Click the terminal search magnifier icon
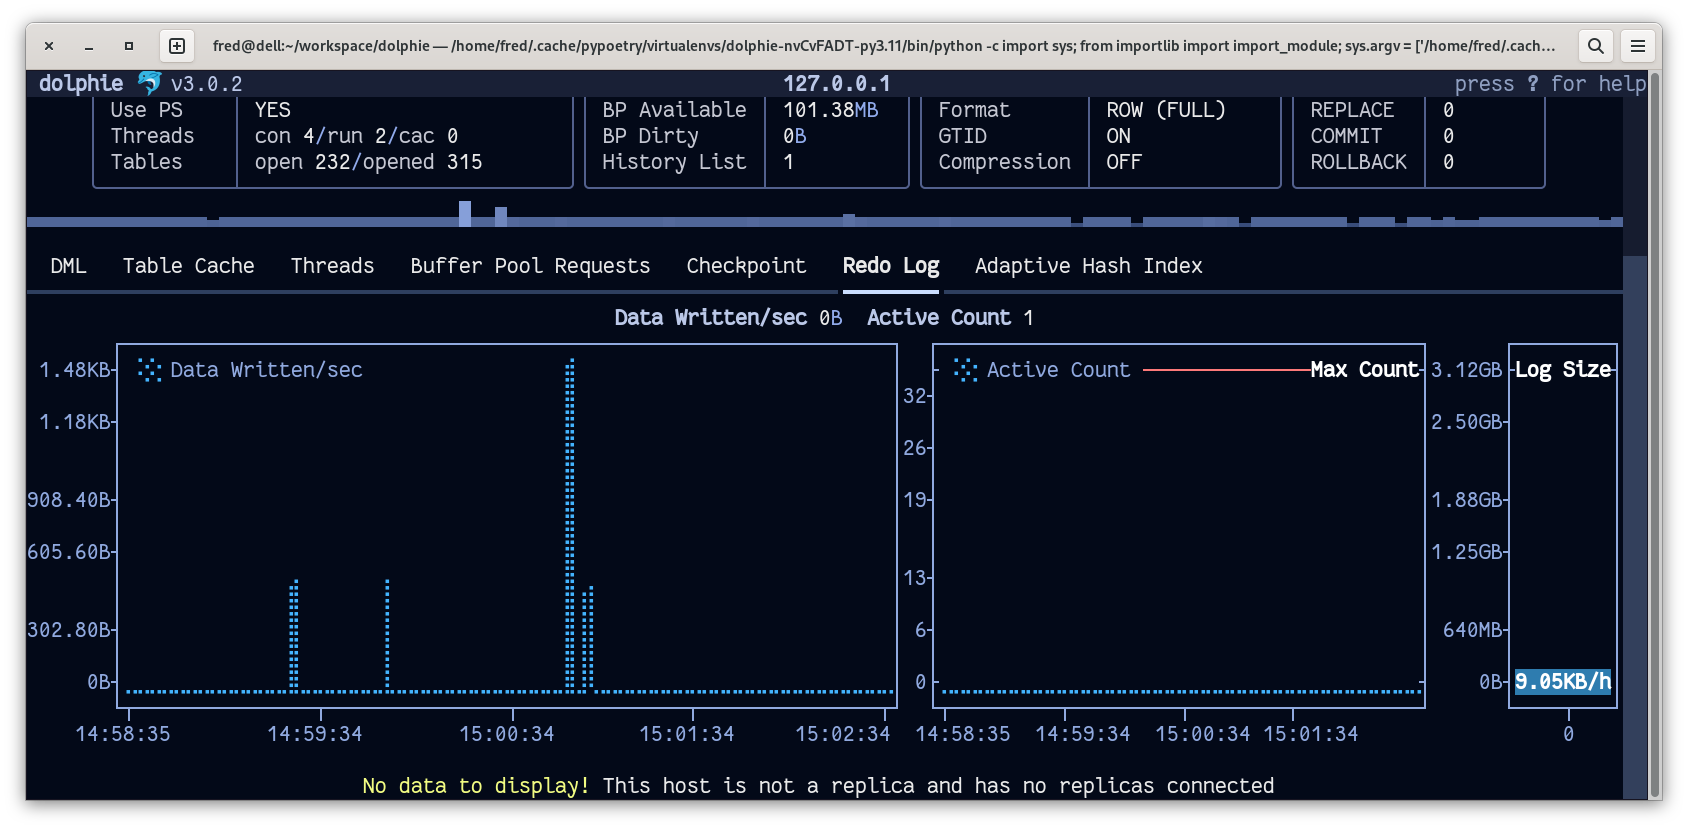The image size is (1688, 829). click(1596, 46)
